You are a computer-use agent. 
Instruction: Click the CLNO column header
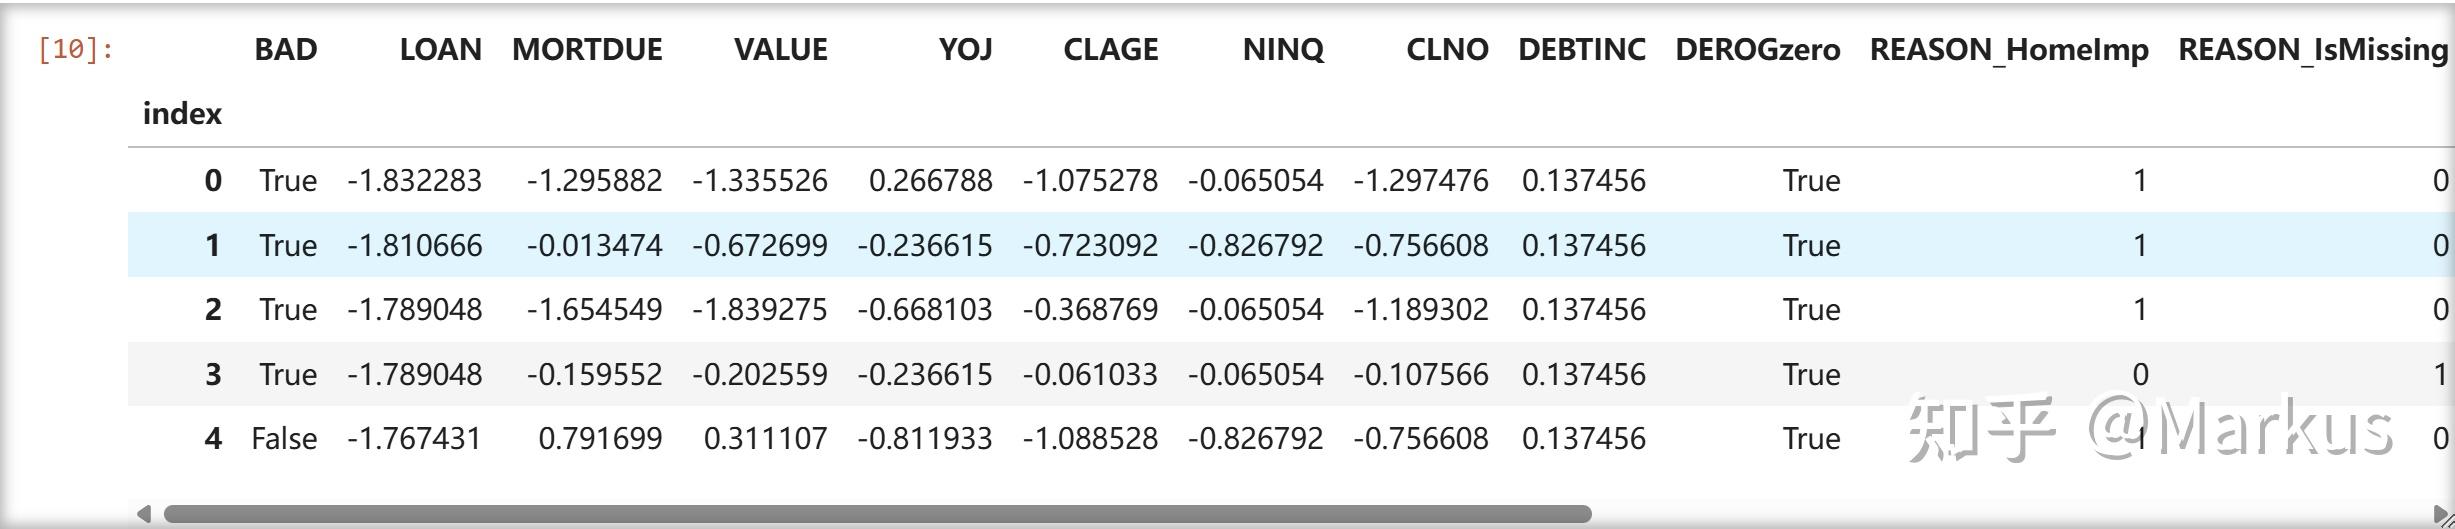(1447, 50)
